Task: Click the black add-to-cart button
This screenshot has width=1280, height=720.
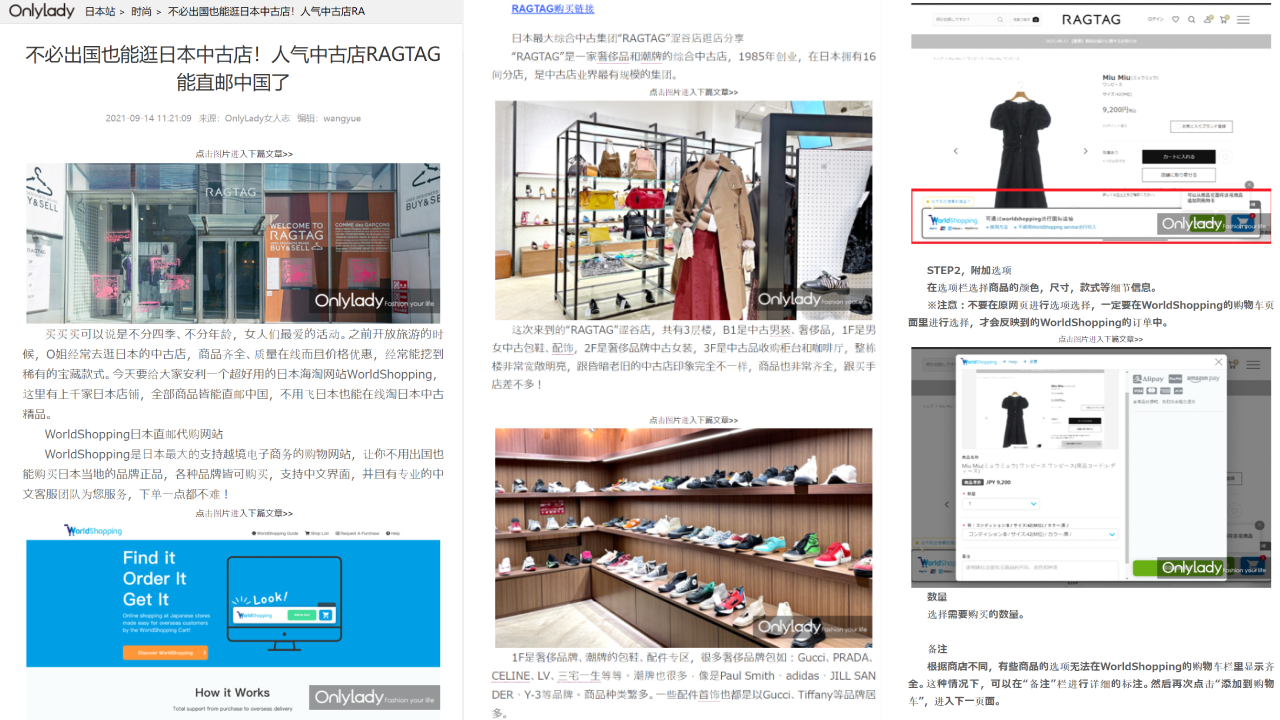Action: tap(1178, 157)
